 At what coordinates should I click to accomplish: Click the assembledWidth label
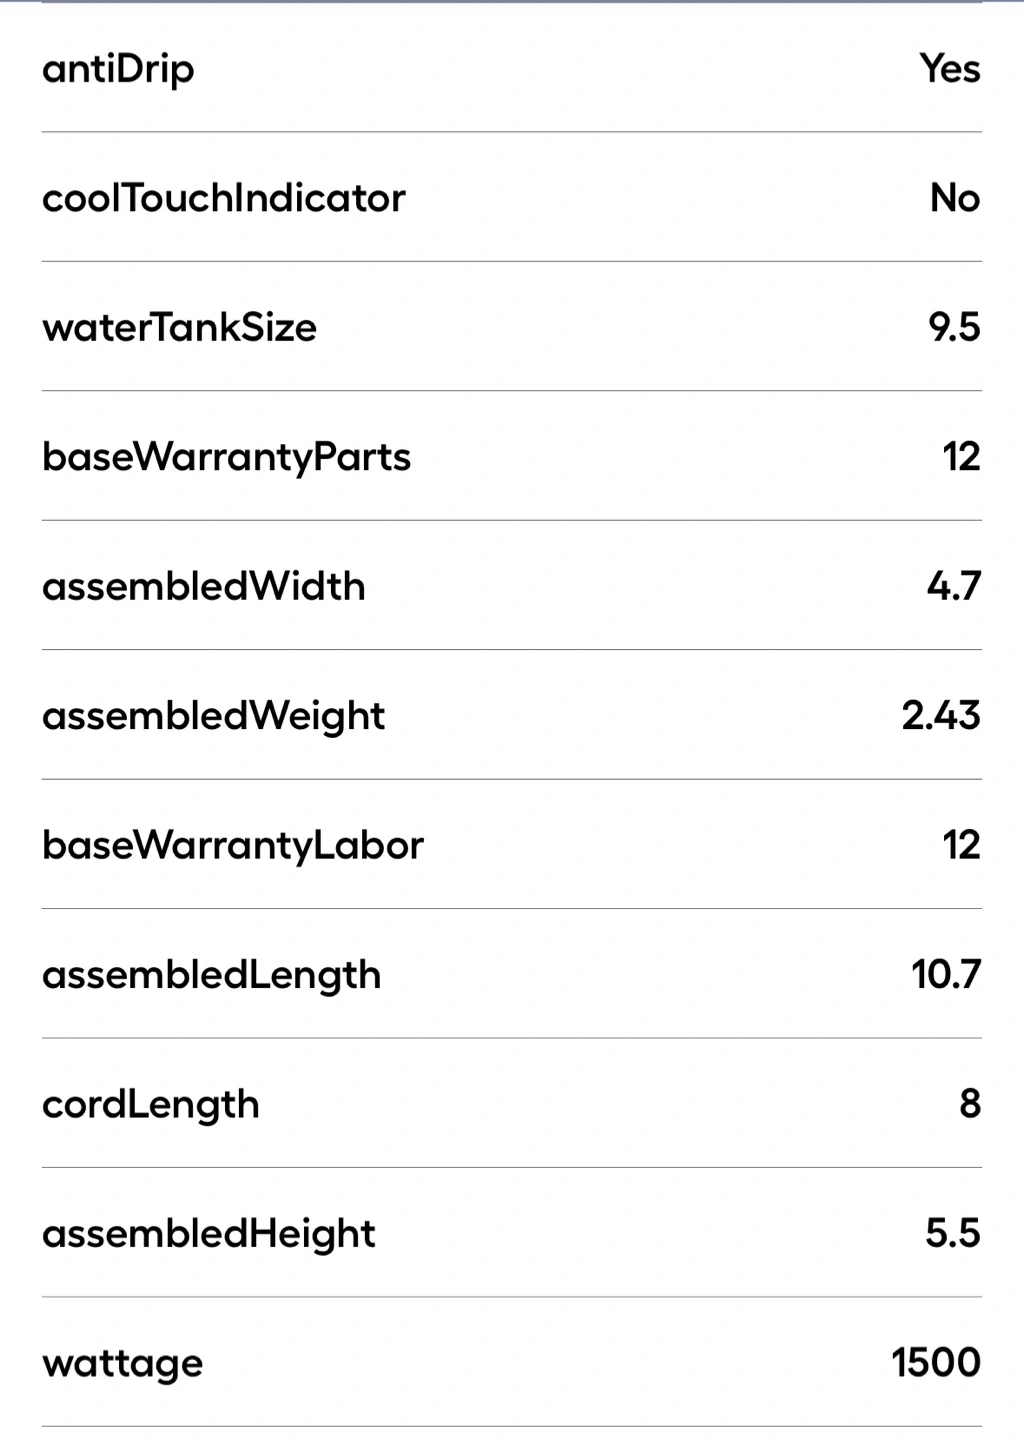tap(203, 586)
